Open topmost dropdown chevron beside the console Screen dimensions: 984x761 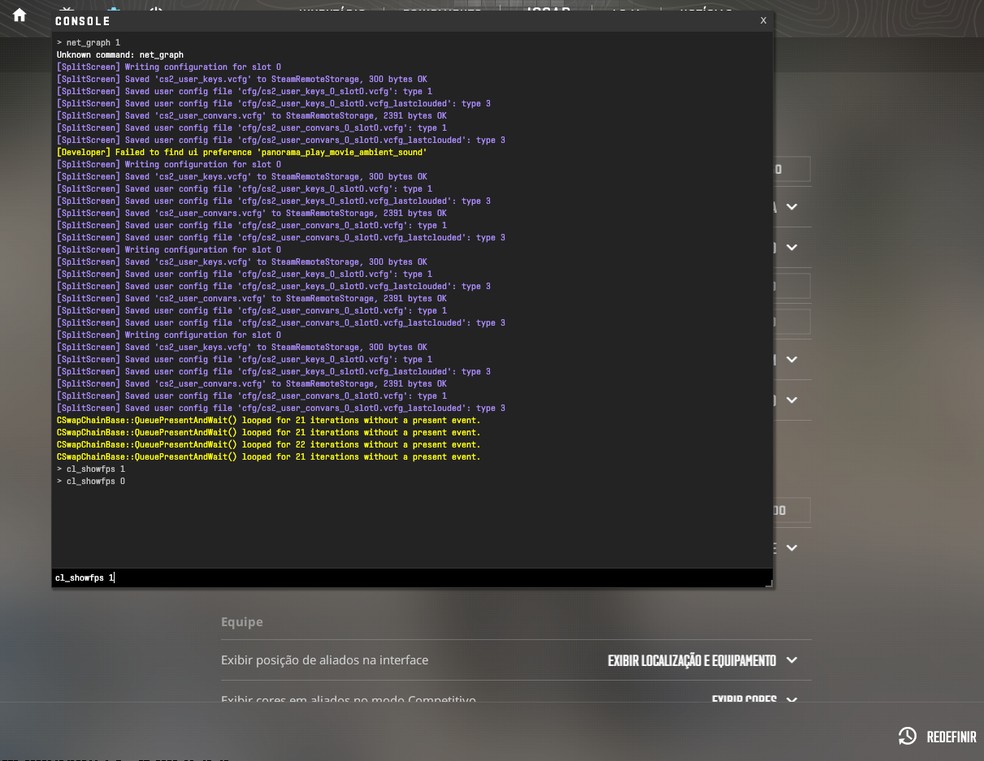[791, 207]
